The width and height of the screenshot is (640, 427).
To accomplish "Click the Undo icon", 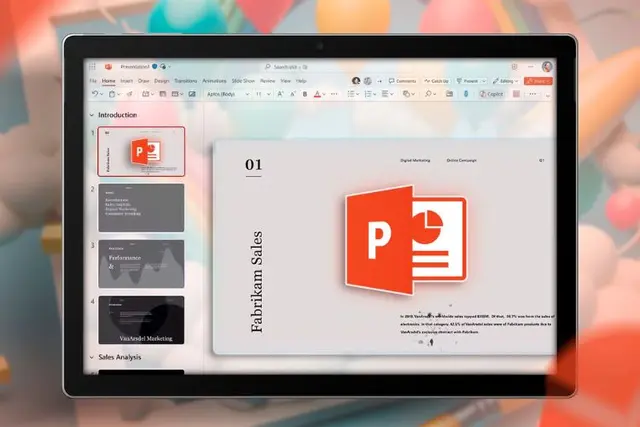I will coord(95,94).
